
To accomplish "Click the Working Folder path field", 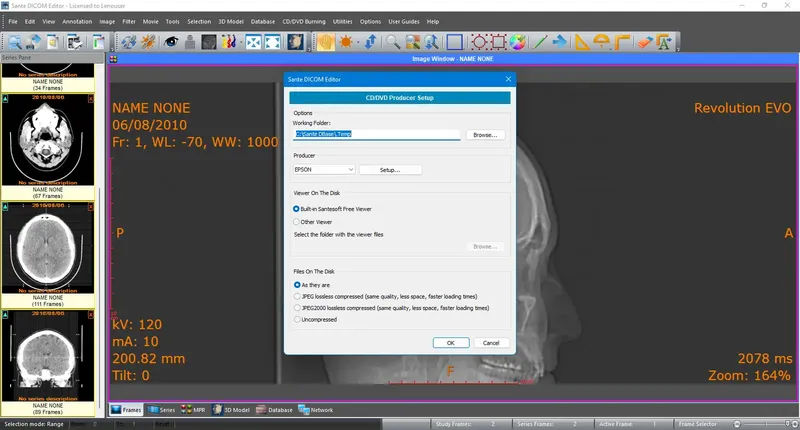I will 377,134.
